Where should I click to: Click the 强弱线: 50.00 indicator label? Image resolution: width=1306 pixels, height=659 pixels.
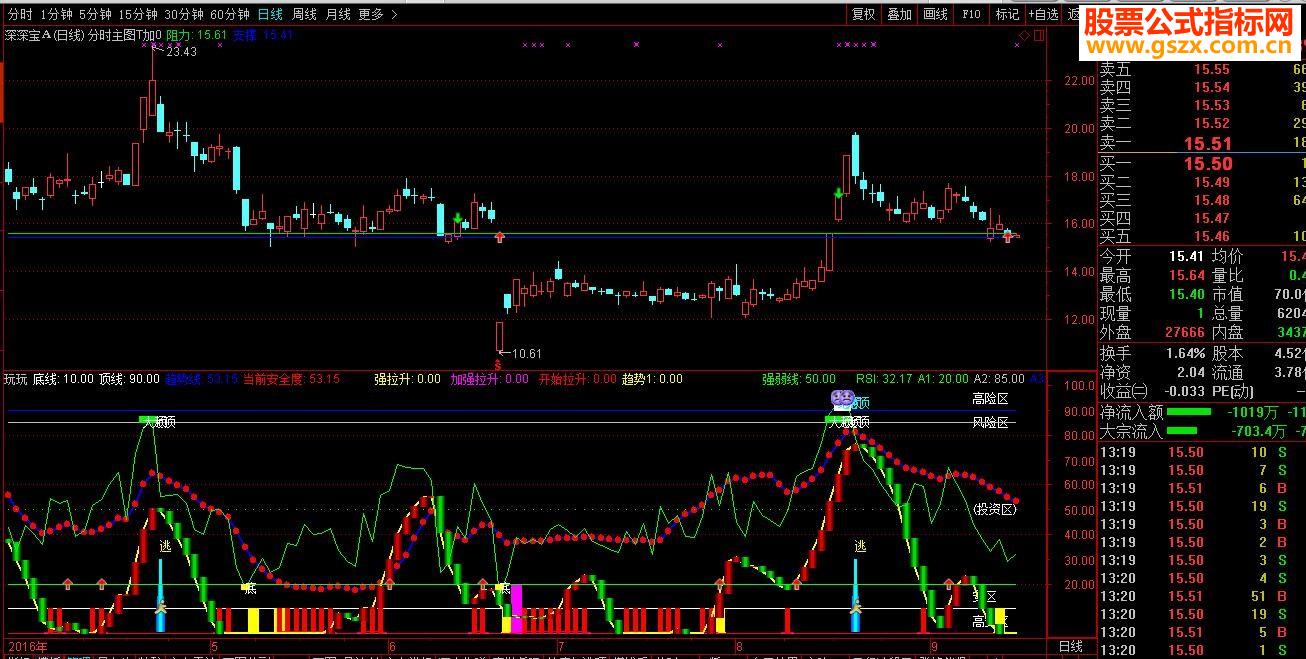click(x=798, y=379)
